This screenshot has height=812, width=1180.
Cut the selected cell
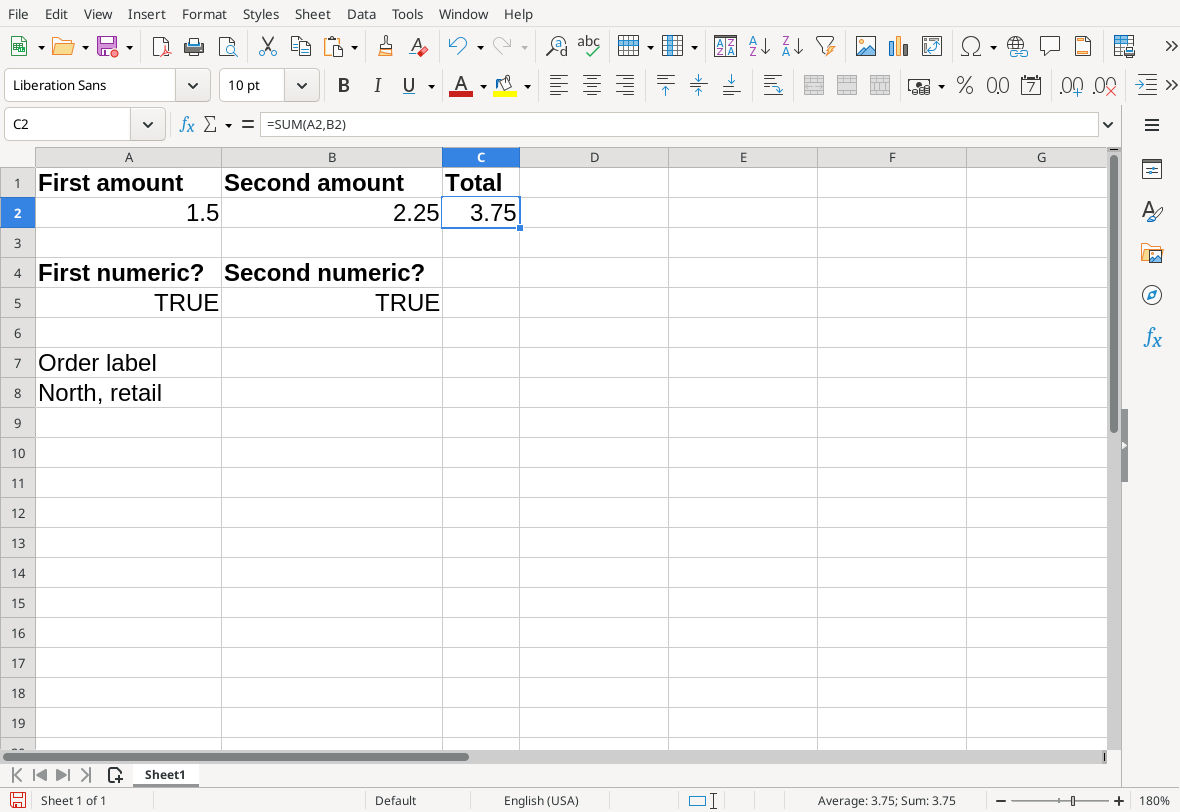267,47
